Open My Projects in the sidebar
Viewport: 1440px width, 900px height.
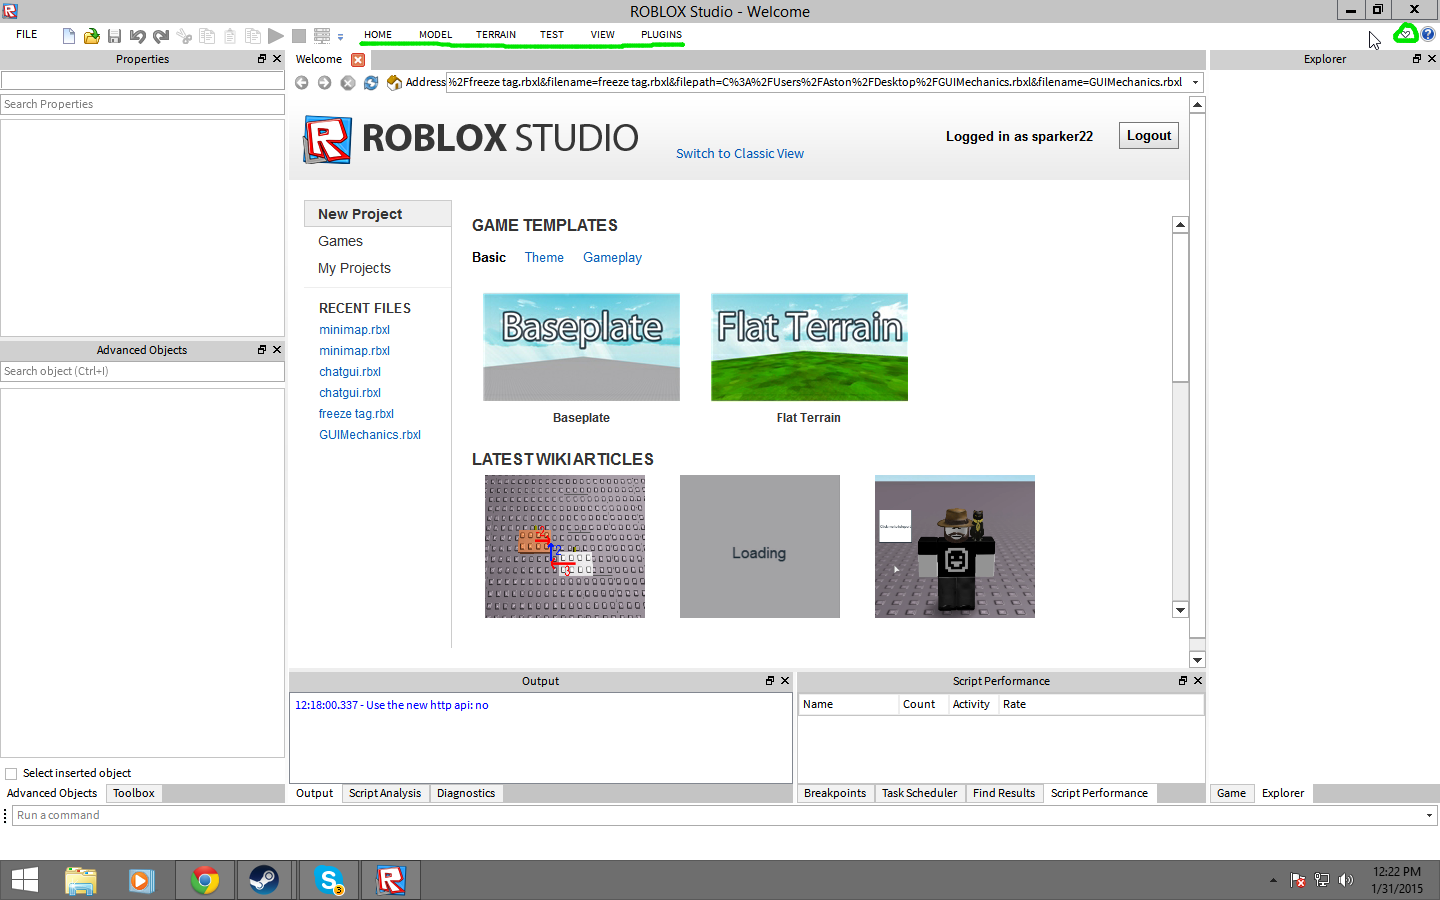(354, 268)
